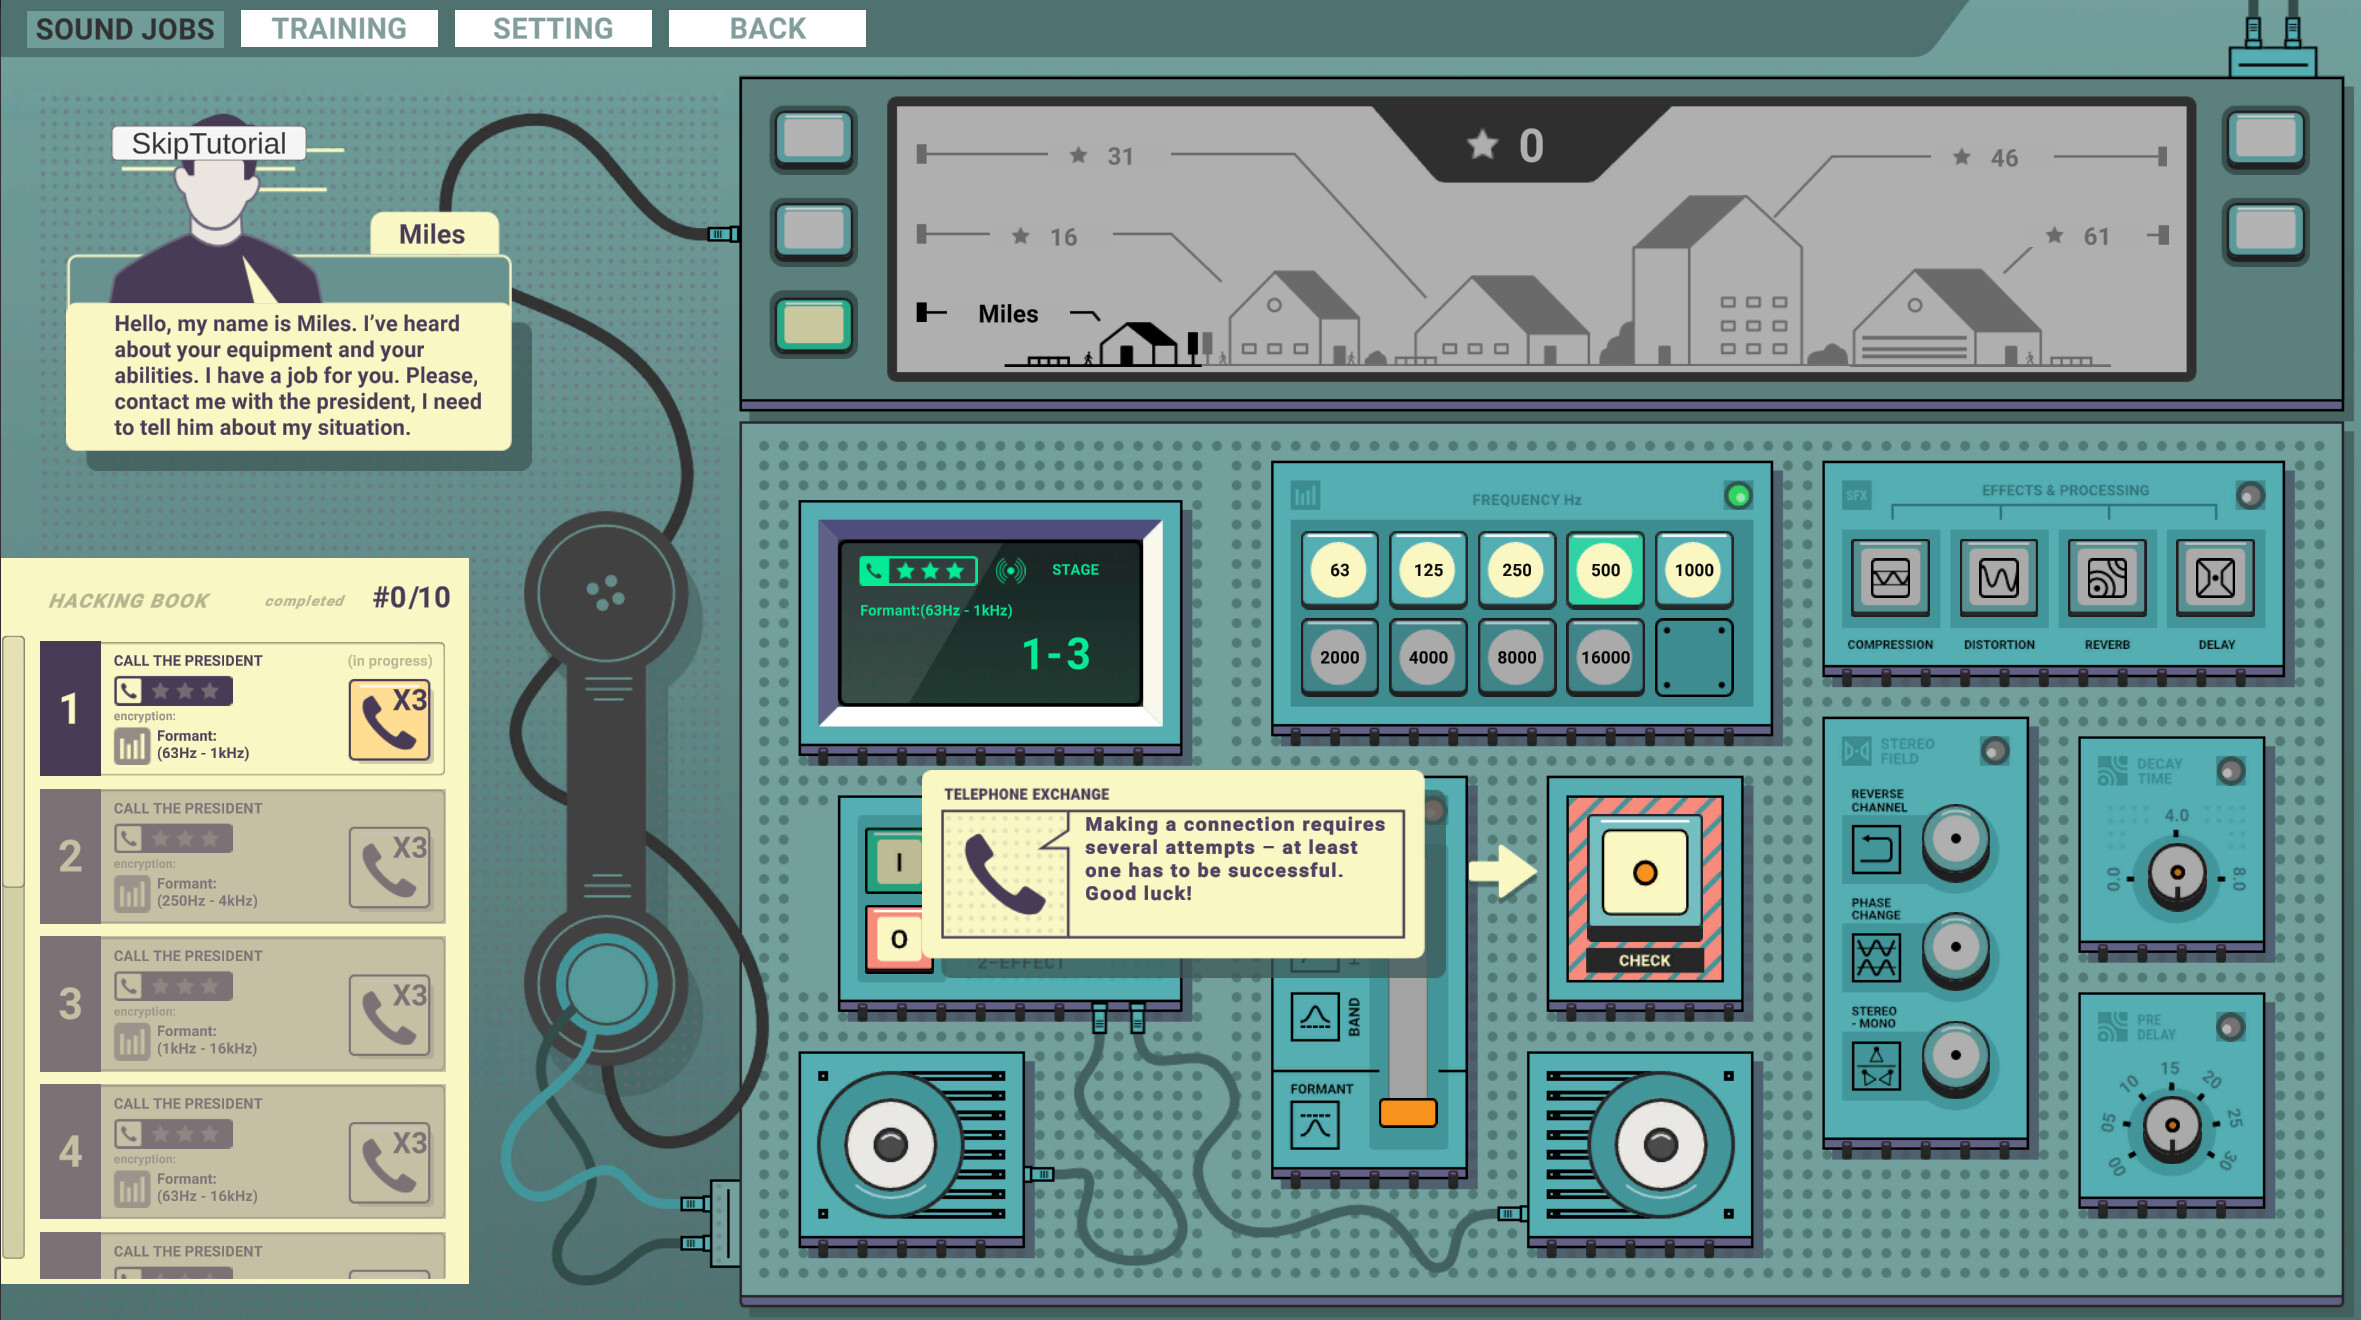2361x1320 pixels.
Task: Open the Sound Jobs tab
Action: point(125,29)
